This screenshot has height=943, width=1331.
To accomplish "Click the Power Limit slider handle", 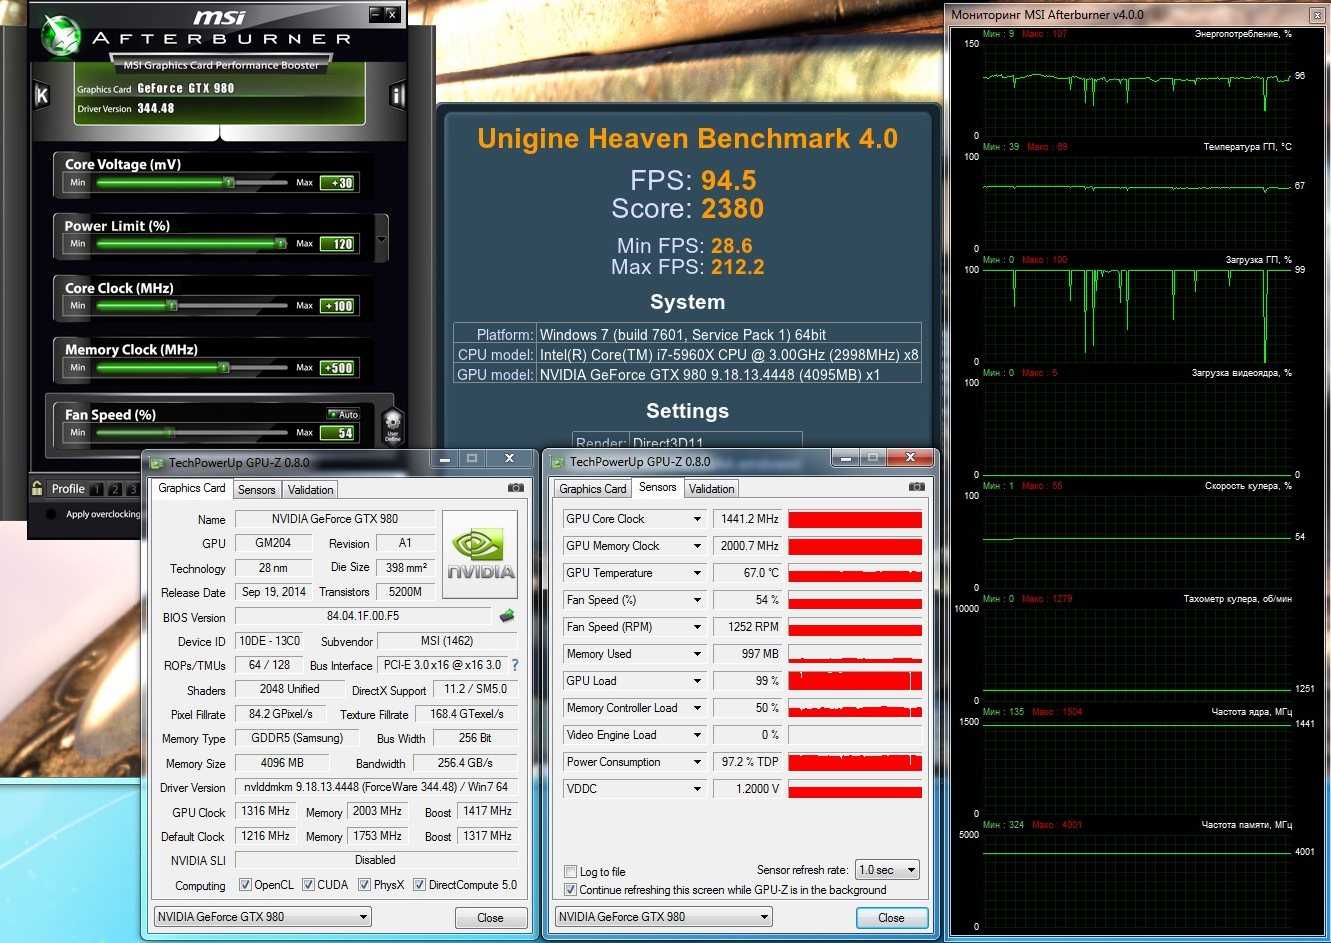I will pyautogui.click(x=281, y=243).
